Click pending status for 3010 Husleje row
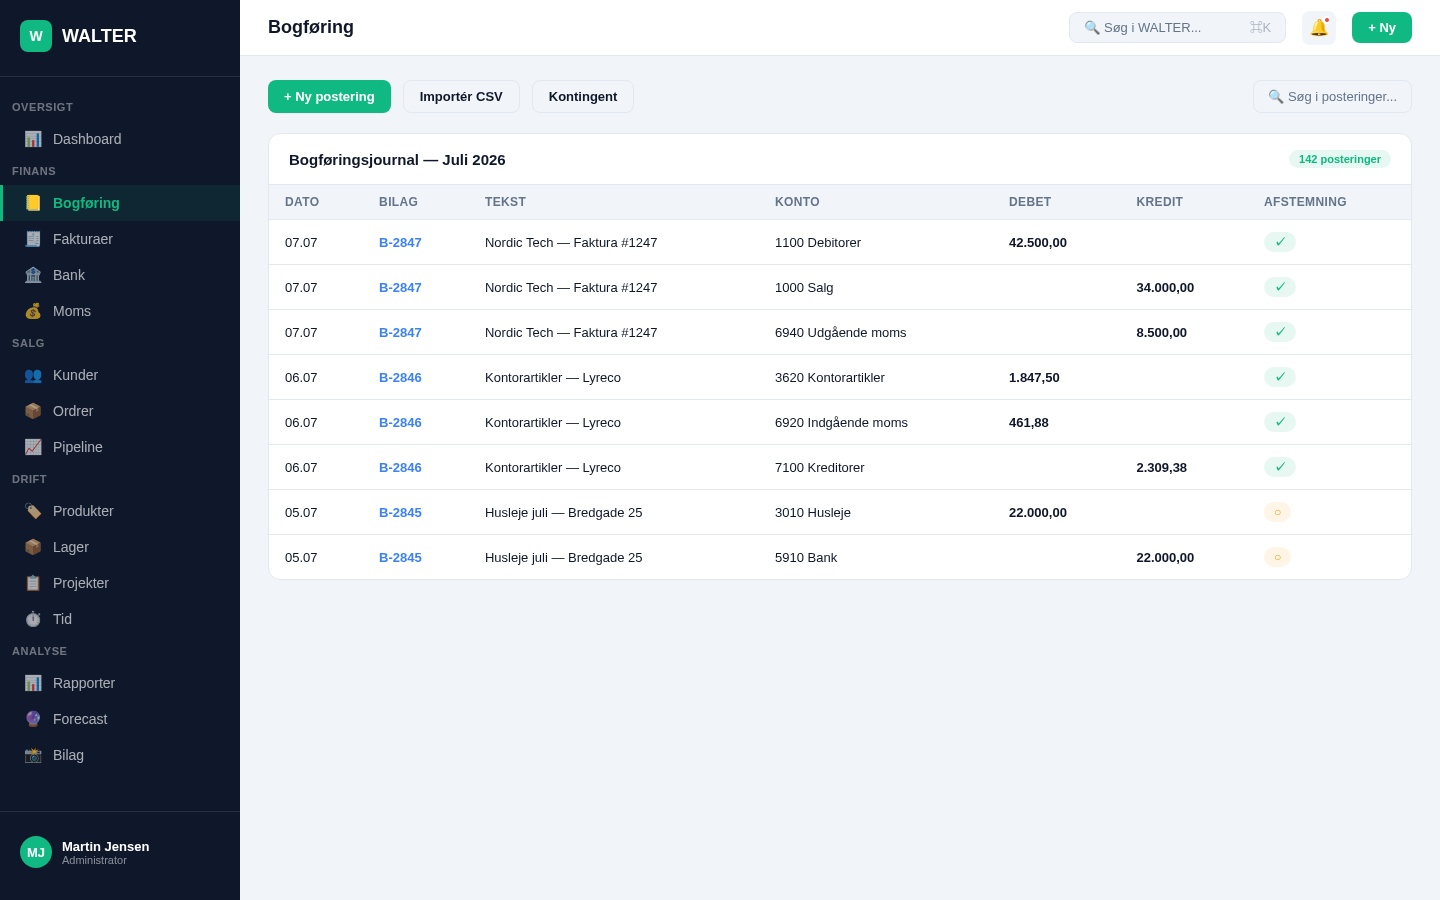Viewport: 1440px width, 900px height. click(x=1277, y=512)
